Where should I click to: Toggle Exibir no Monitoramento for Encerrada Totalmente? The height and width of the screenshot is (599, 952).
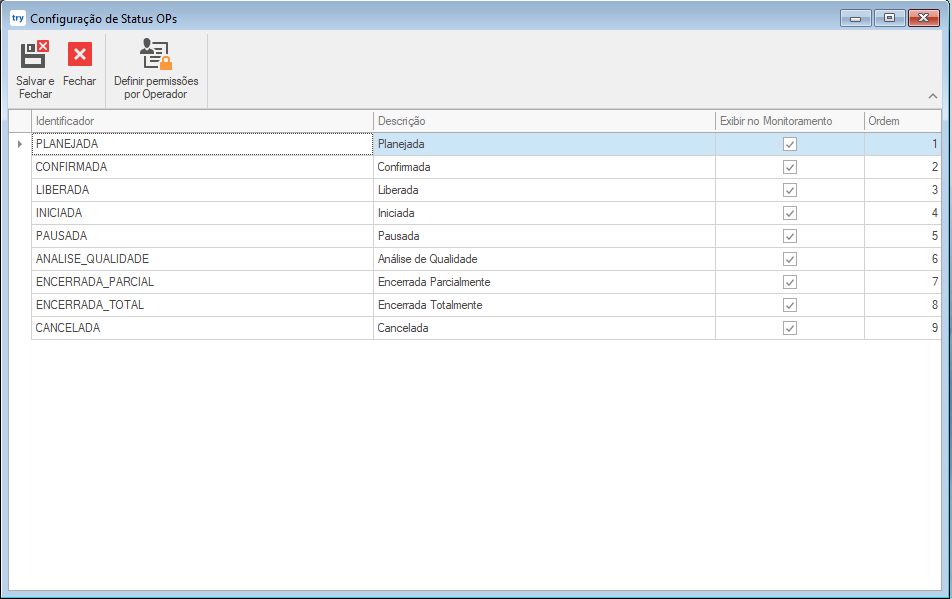click(789, 305)
